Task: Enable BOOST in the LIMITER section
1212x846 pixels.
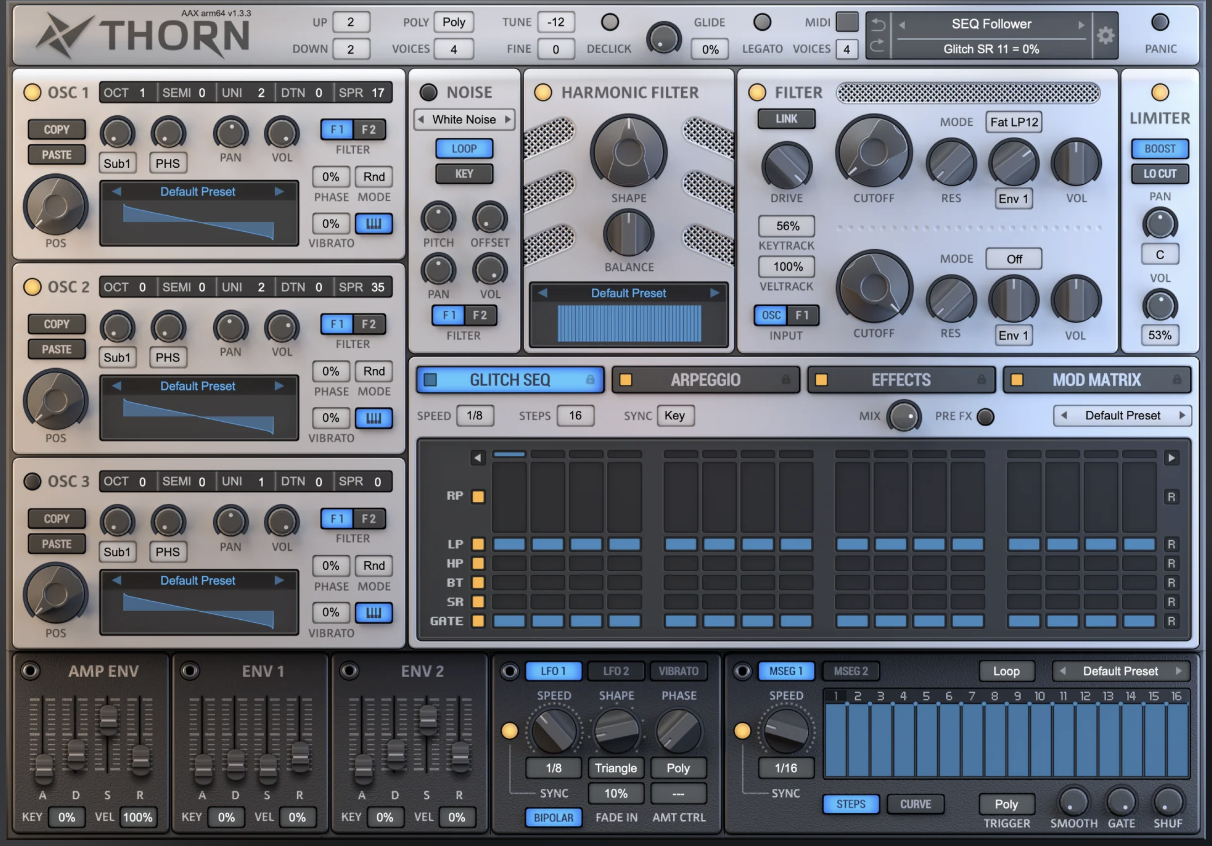Action: pyautogui.click(x=1159, y=148)
